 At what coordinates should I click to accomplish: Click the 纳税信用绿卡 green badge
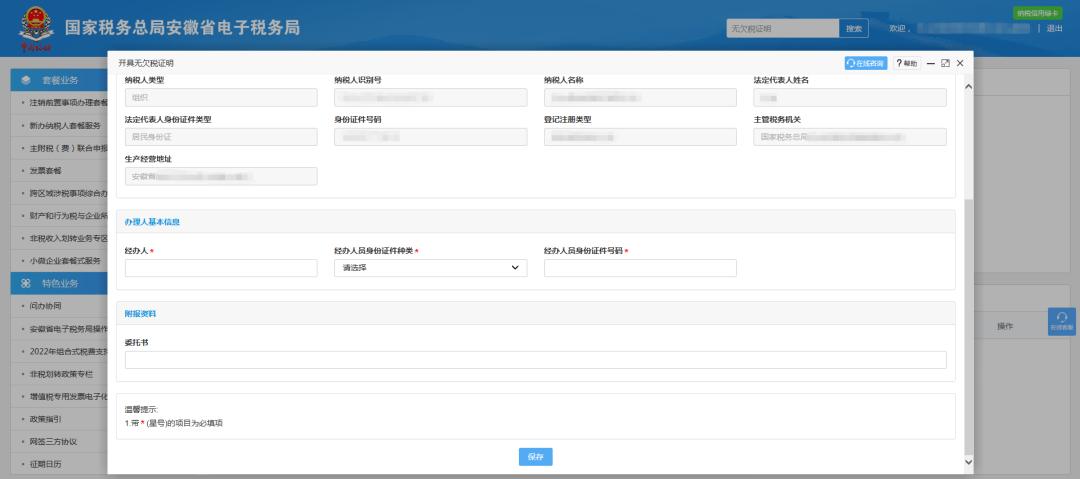(x=1038, y=13)
